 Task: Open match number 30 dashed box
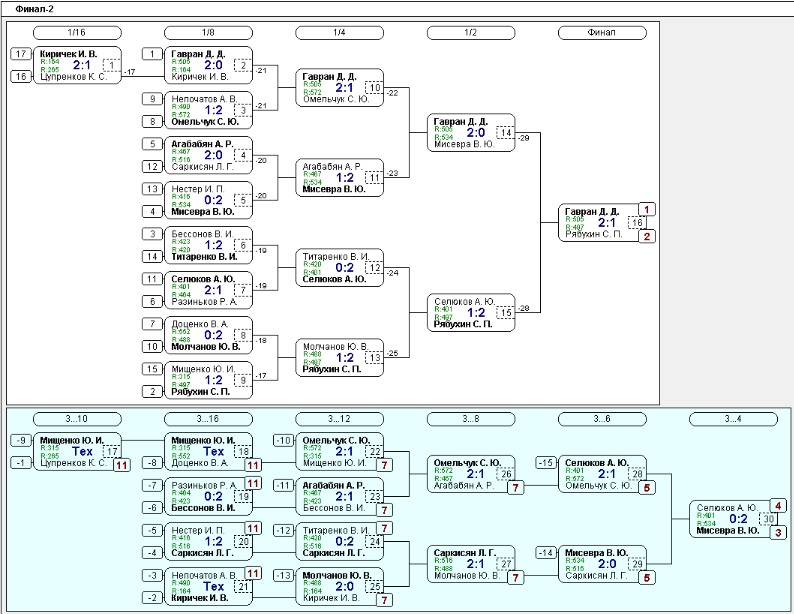tap(768, 519)
